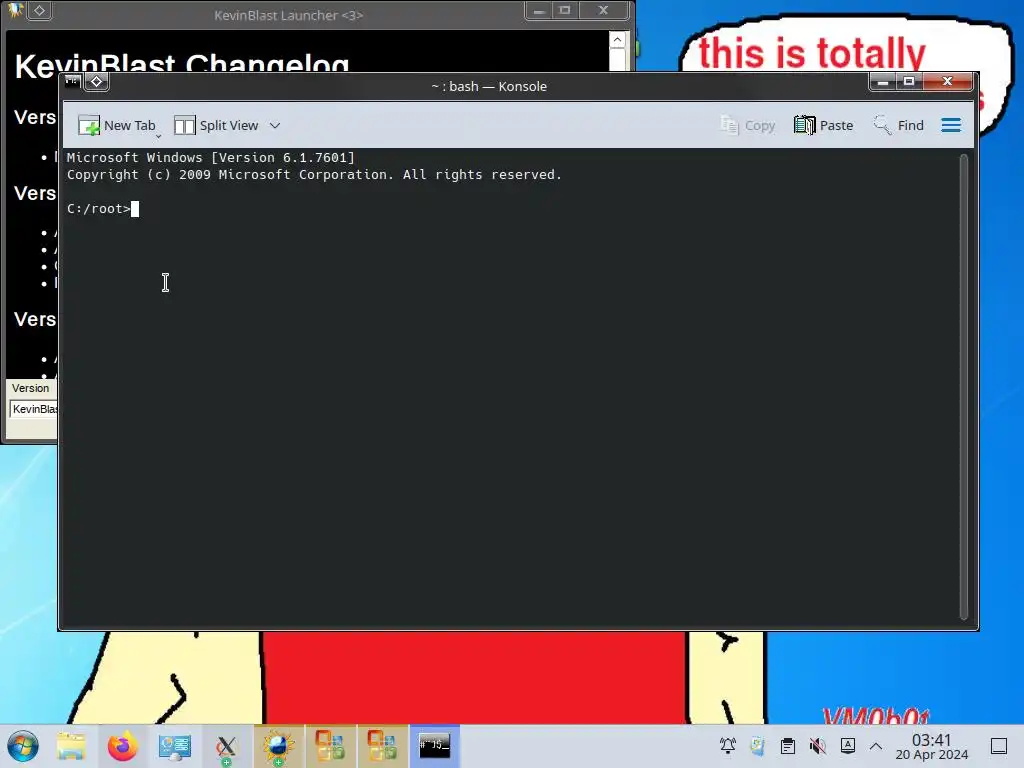Screen dimensions: 1024x768
Task: Switch to Konsole terminal taskbar entry
Action: point(434,746)
